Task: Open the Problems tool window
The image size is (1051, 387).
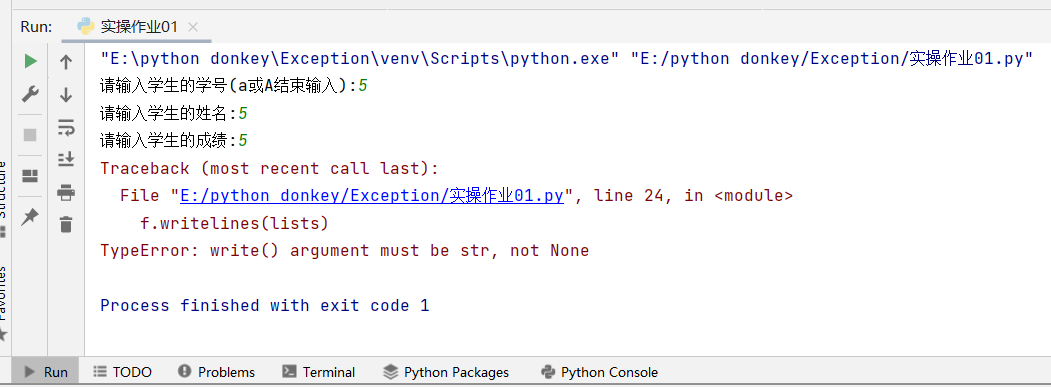Action: click(x=217, y=372)
